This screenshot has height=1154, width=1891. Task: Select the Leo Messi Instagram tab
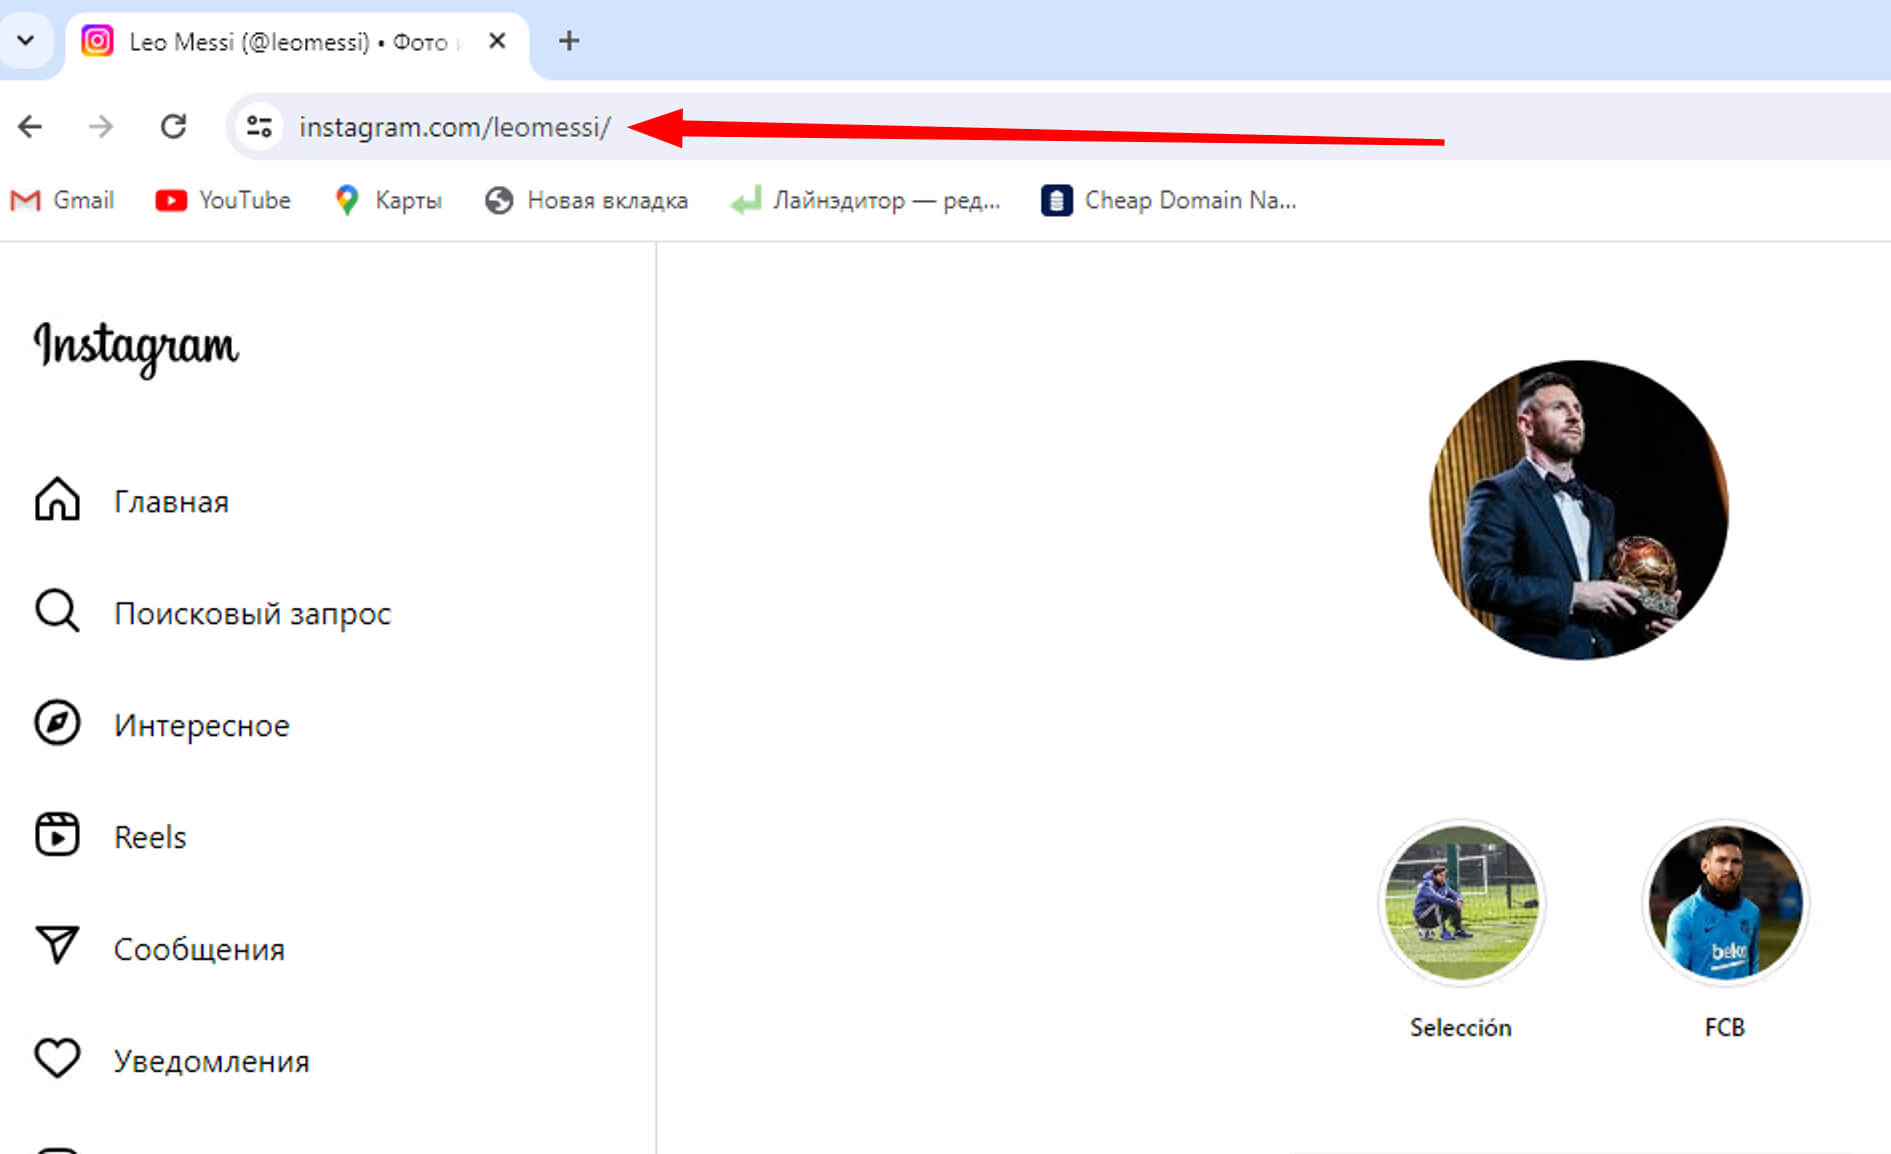(297, 42)
